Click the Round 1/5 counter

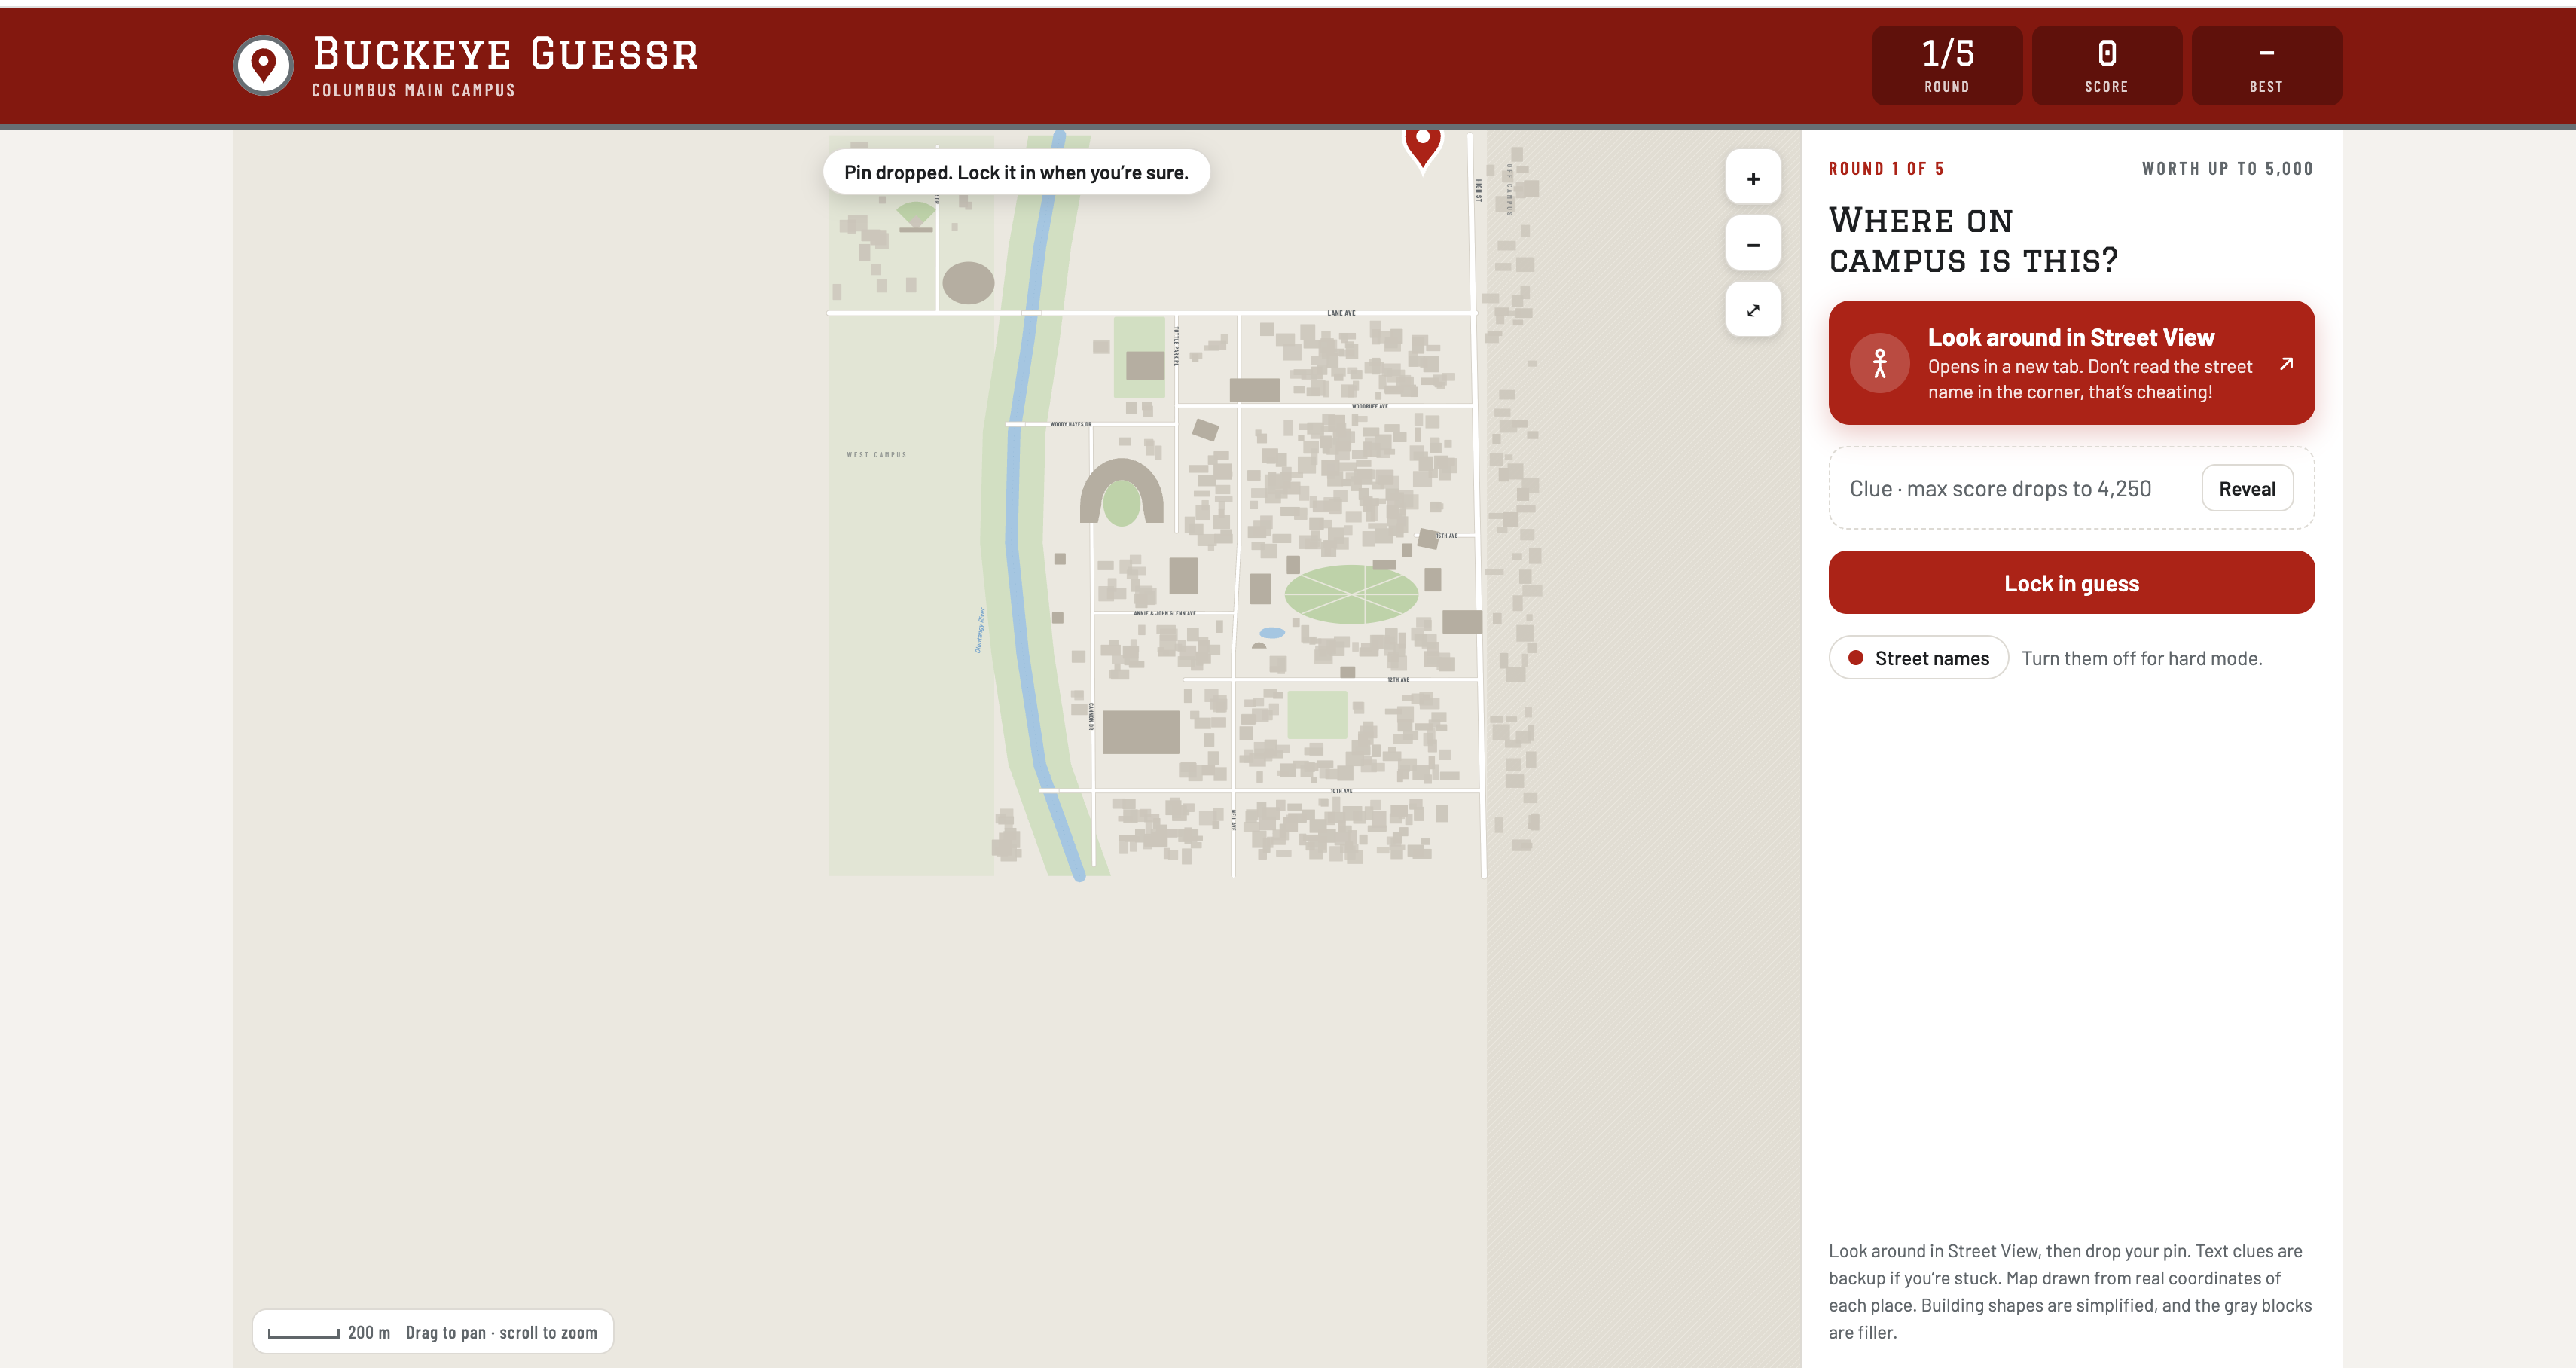[x=1946, y=66]
